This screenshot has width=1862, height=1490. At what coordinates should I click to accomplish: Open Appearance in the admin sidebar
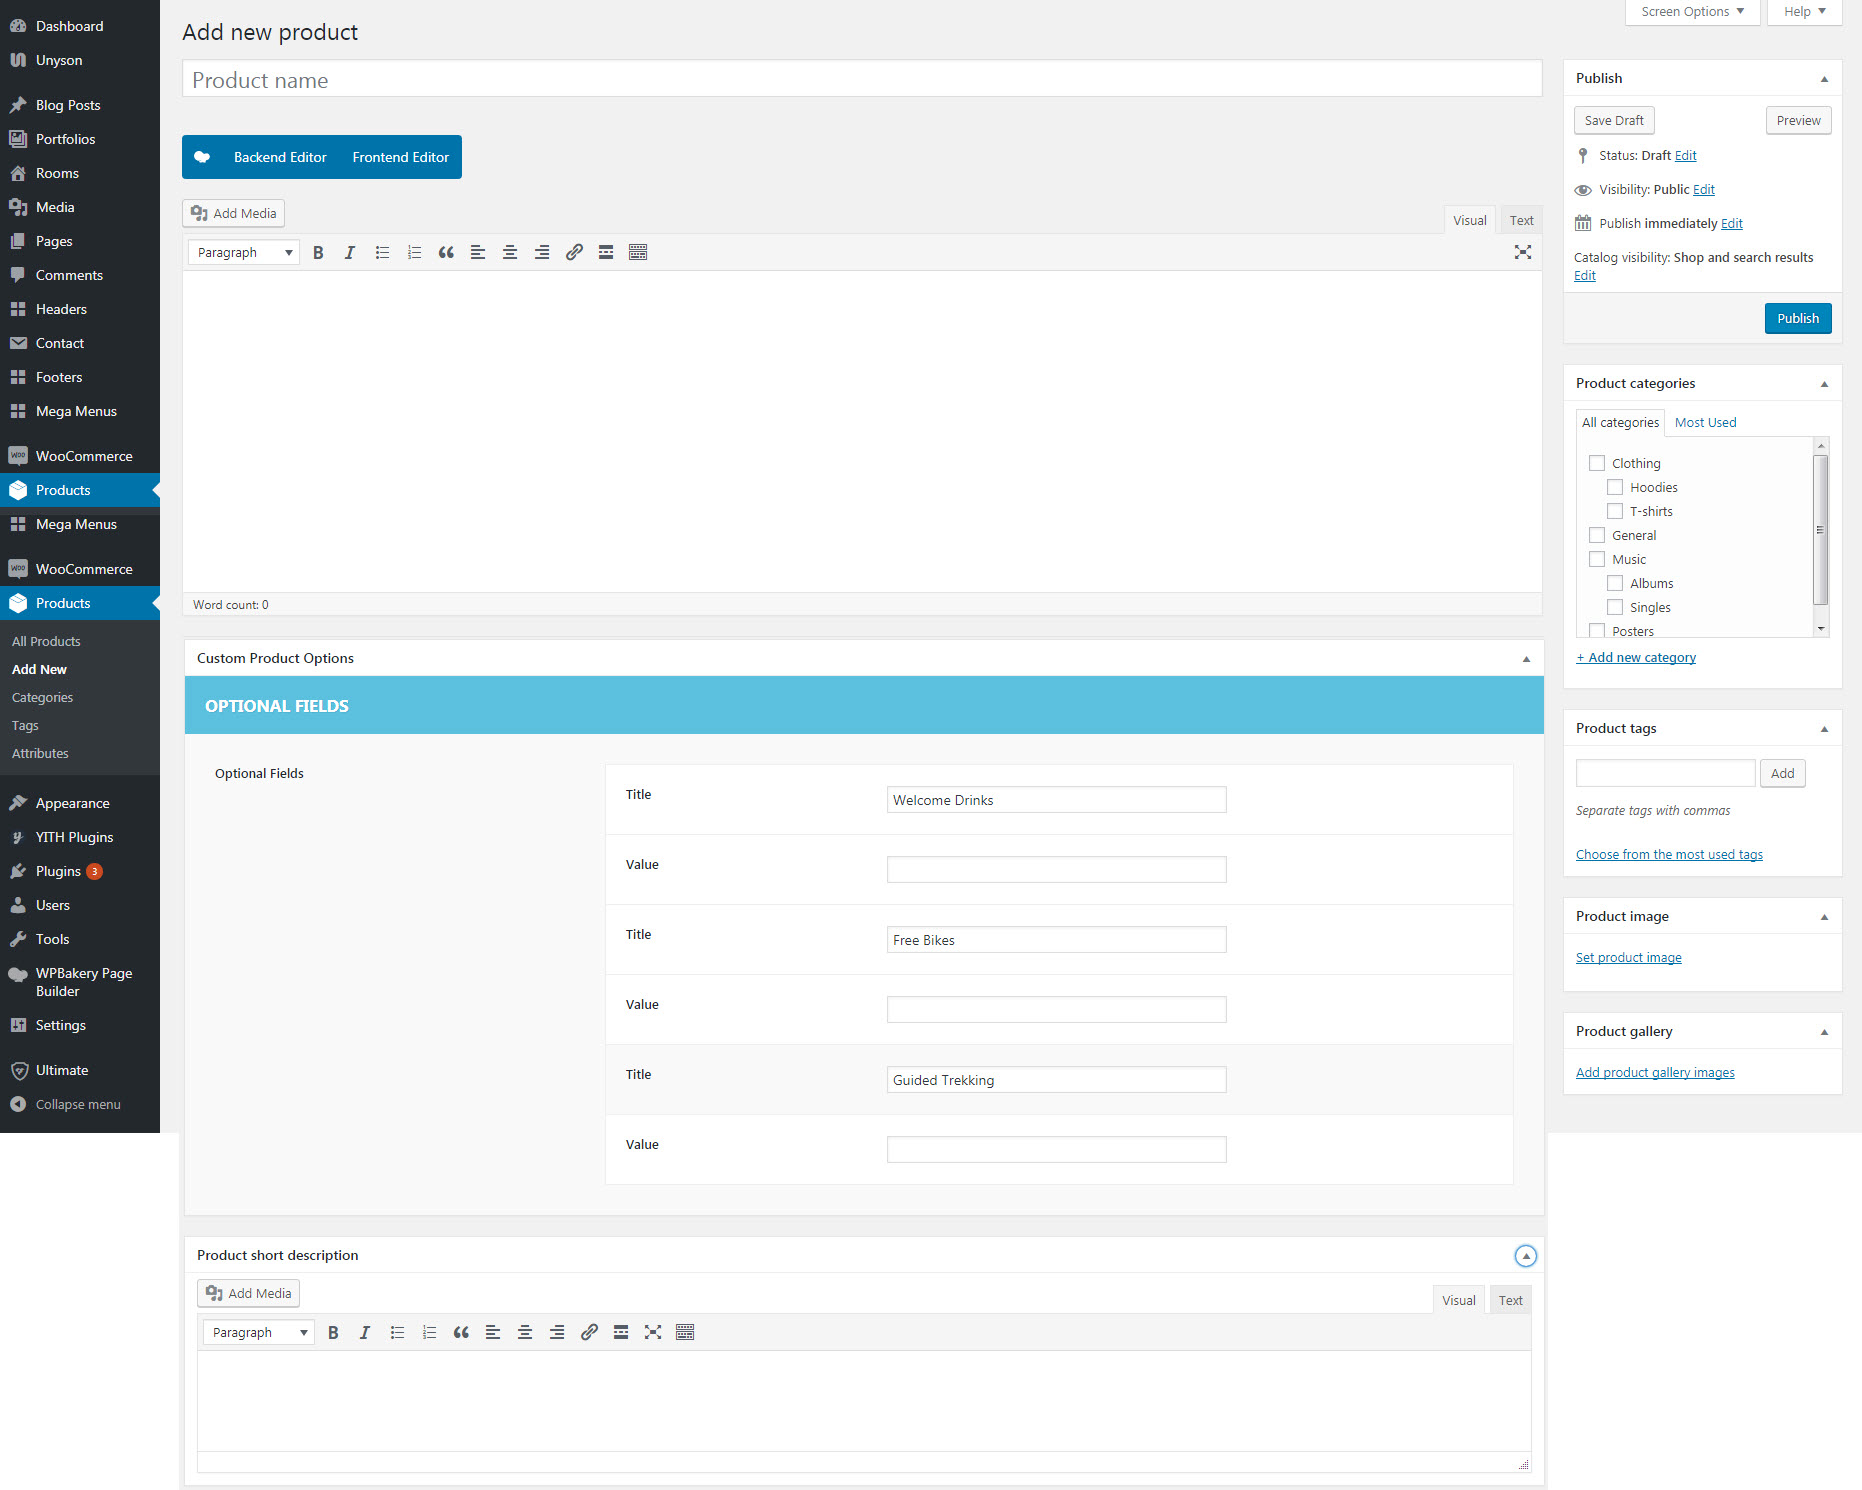pos(72,804)
